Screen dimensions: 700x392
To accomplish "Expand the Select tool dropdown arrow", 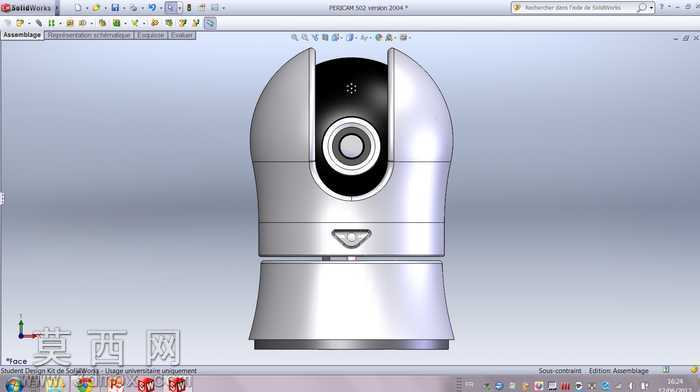I will click(x=179, y=8).
